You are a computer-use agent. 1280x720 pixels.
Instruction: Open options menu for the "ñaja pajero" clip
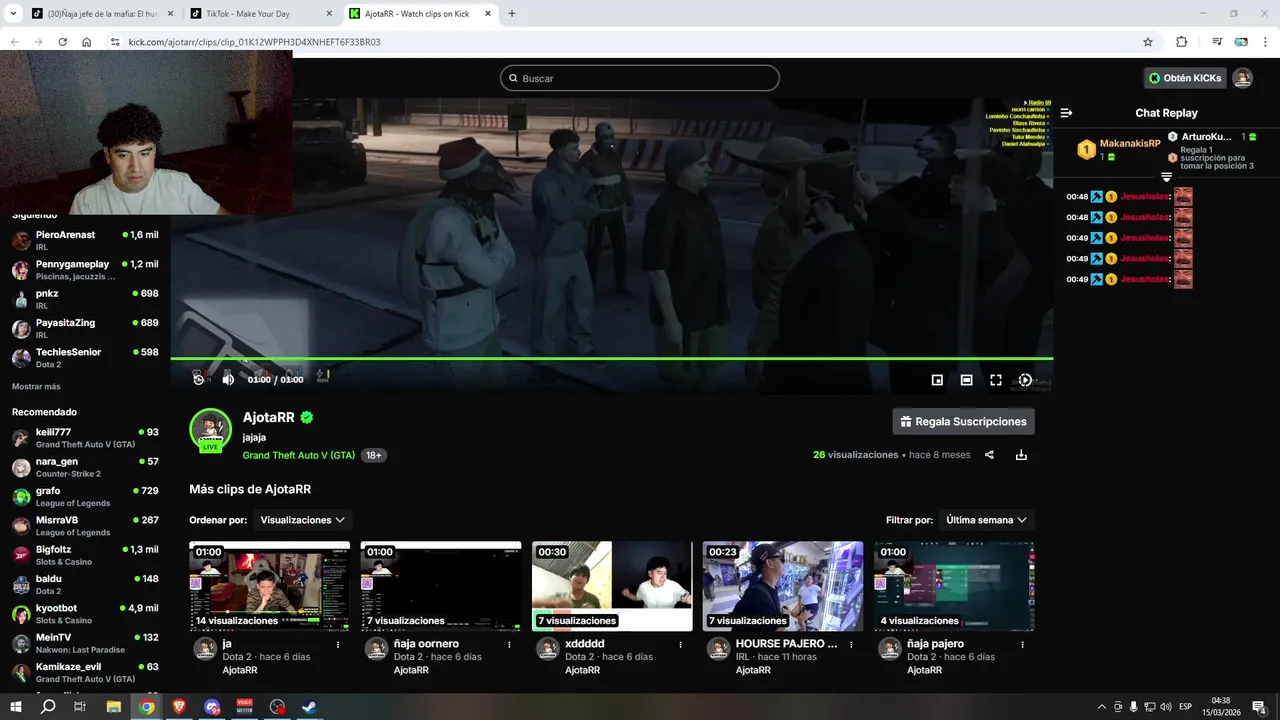point(1022,645)
